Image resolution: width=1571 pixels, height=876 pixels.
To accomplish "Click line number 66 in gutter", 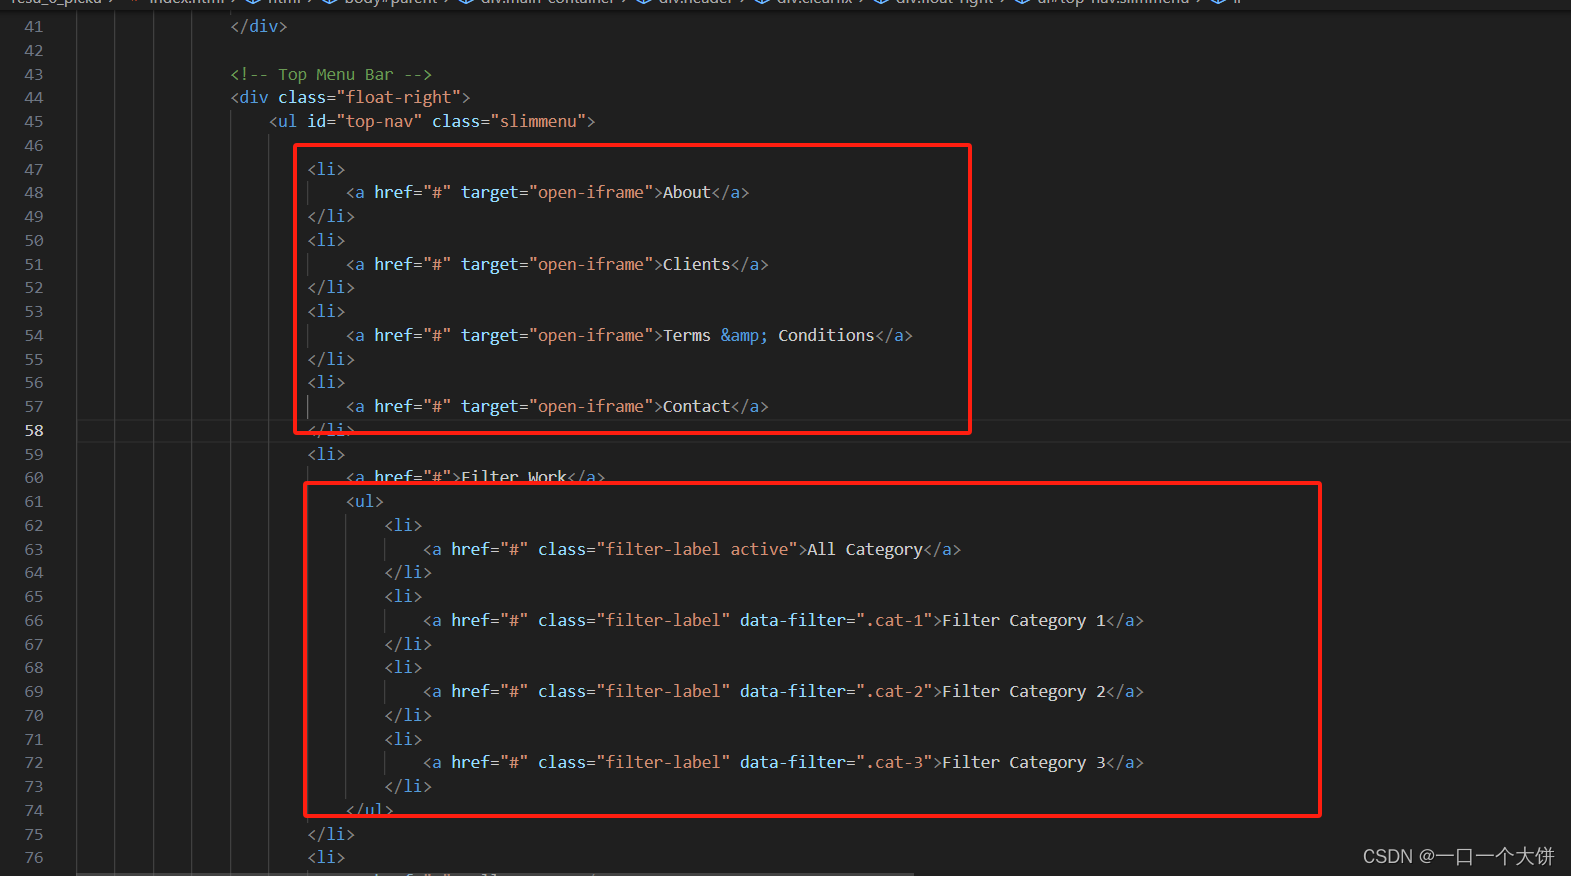I will pos(34,620).
